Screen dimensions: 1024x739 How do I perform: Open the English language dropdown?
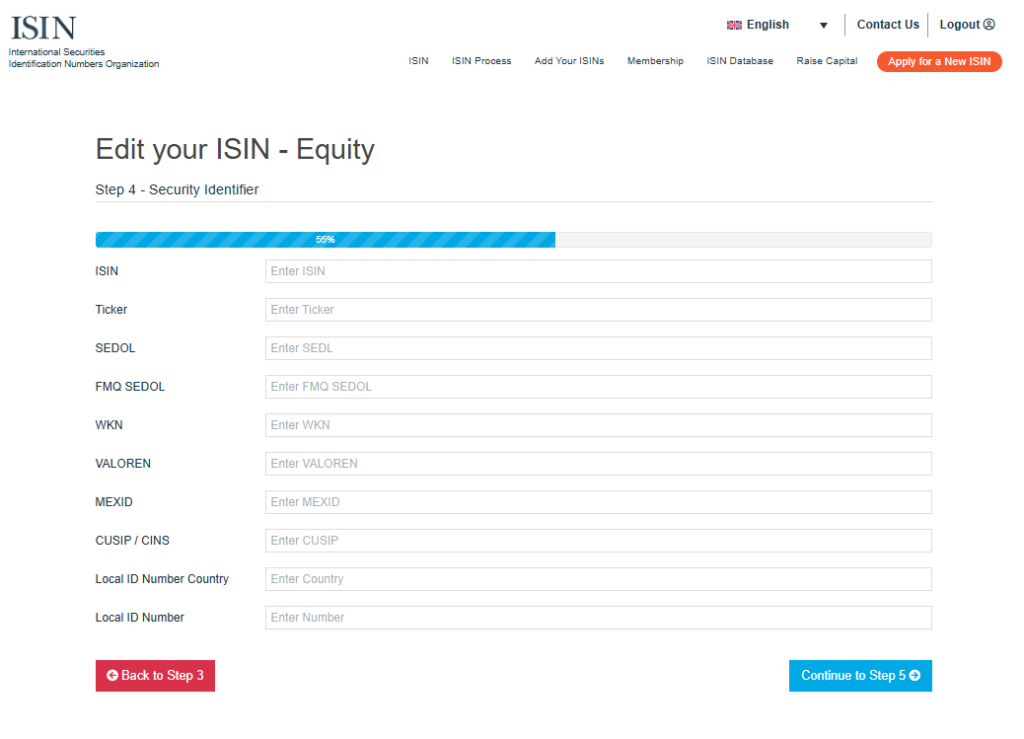(x=777, y=25)
